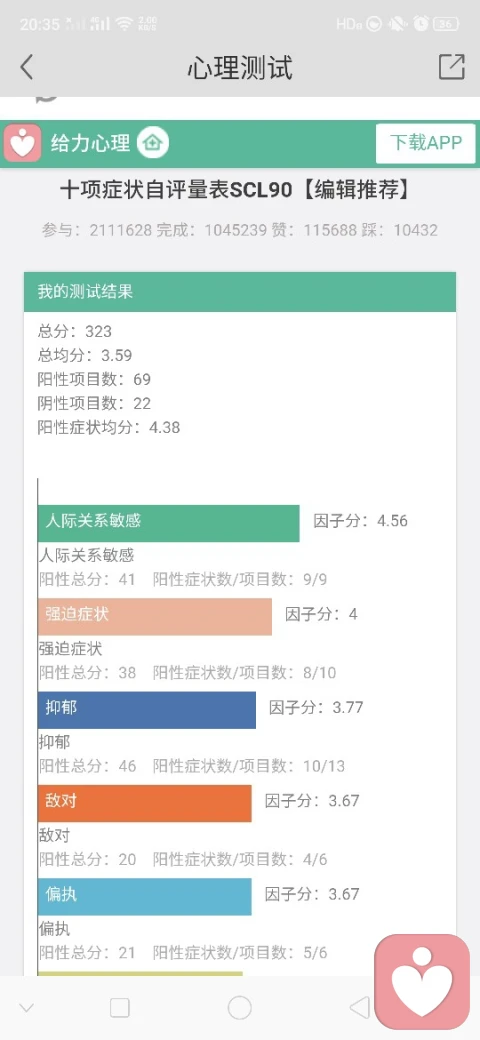Viewport: 480px width, 1040px height.
Task: Click the 下载APP button
Action: coord(426,143)
